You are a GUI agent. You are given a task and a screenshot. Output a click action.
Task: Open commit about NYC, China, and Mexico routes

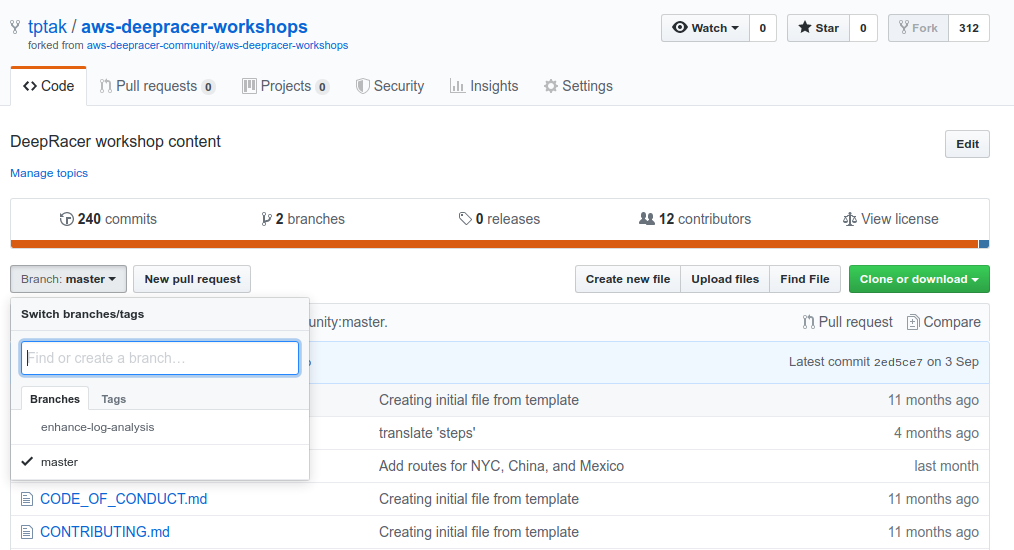pos(501,466)
